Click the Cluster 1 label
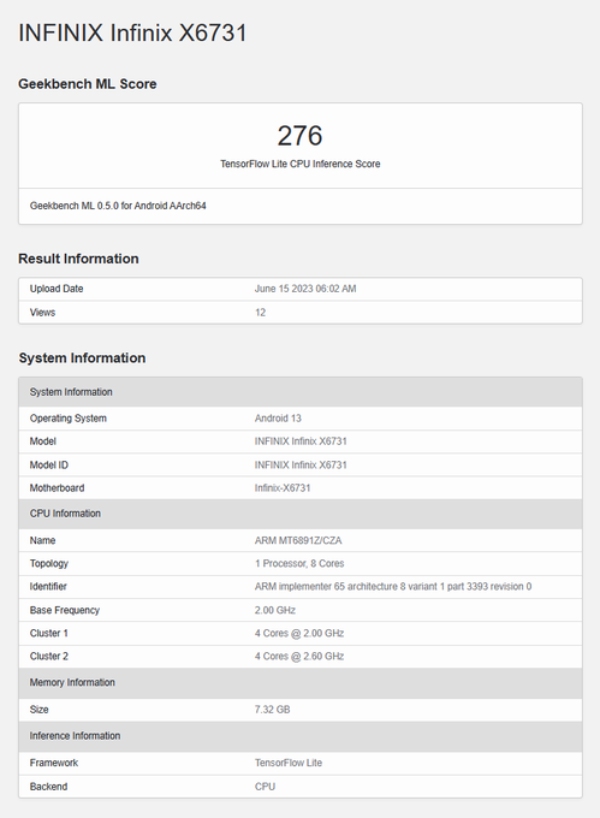This screenshot has width=600, height=818. pyautogui.click(x=49, y=633)
